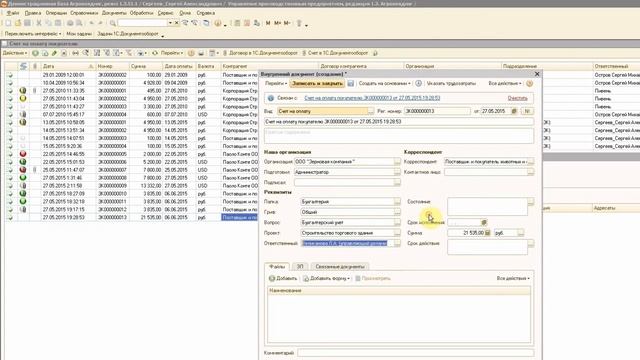The height and width of the screenshot is (360, 640).
Task: Click the Рег. номер input field
Action: (x=437, y=111)
